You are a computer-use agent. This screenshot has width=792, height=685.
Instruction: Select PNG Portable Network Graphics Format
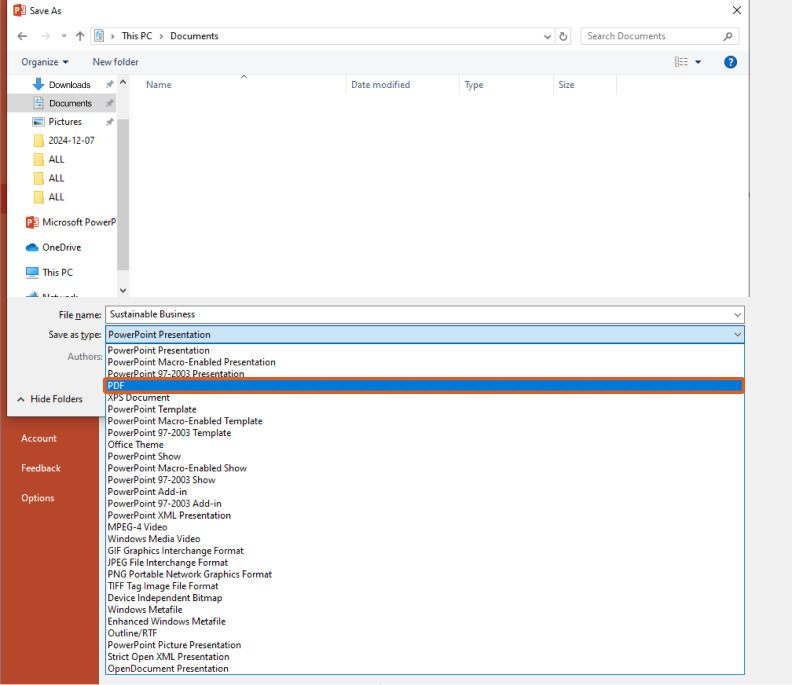425,574
